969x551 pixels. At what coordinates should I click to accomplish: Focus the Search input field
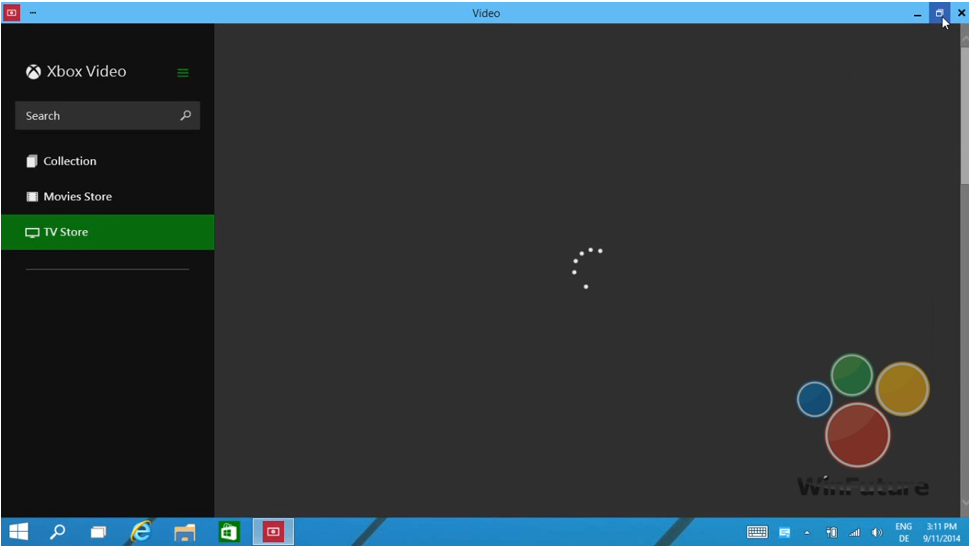click(108, 116)
